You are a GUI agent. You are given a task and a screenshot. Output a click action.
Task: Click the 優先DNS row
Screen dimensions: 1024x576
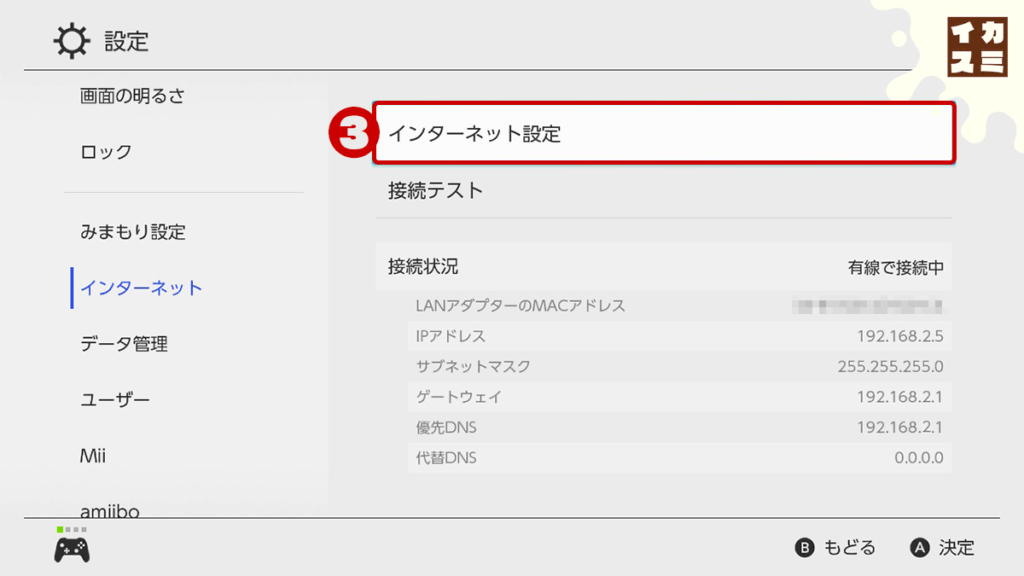click(679, 428)
